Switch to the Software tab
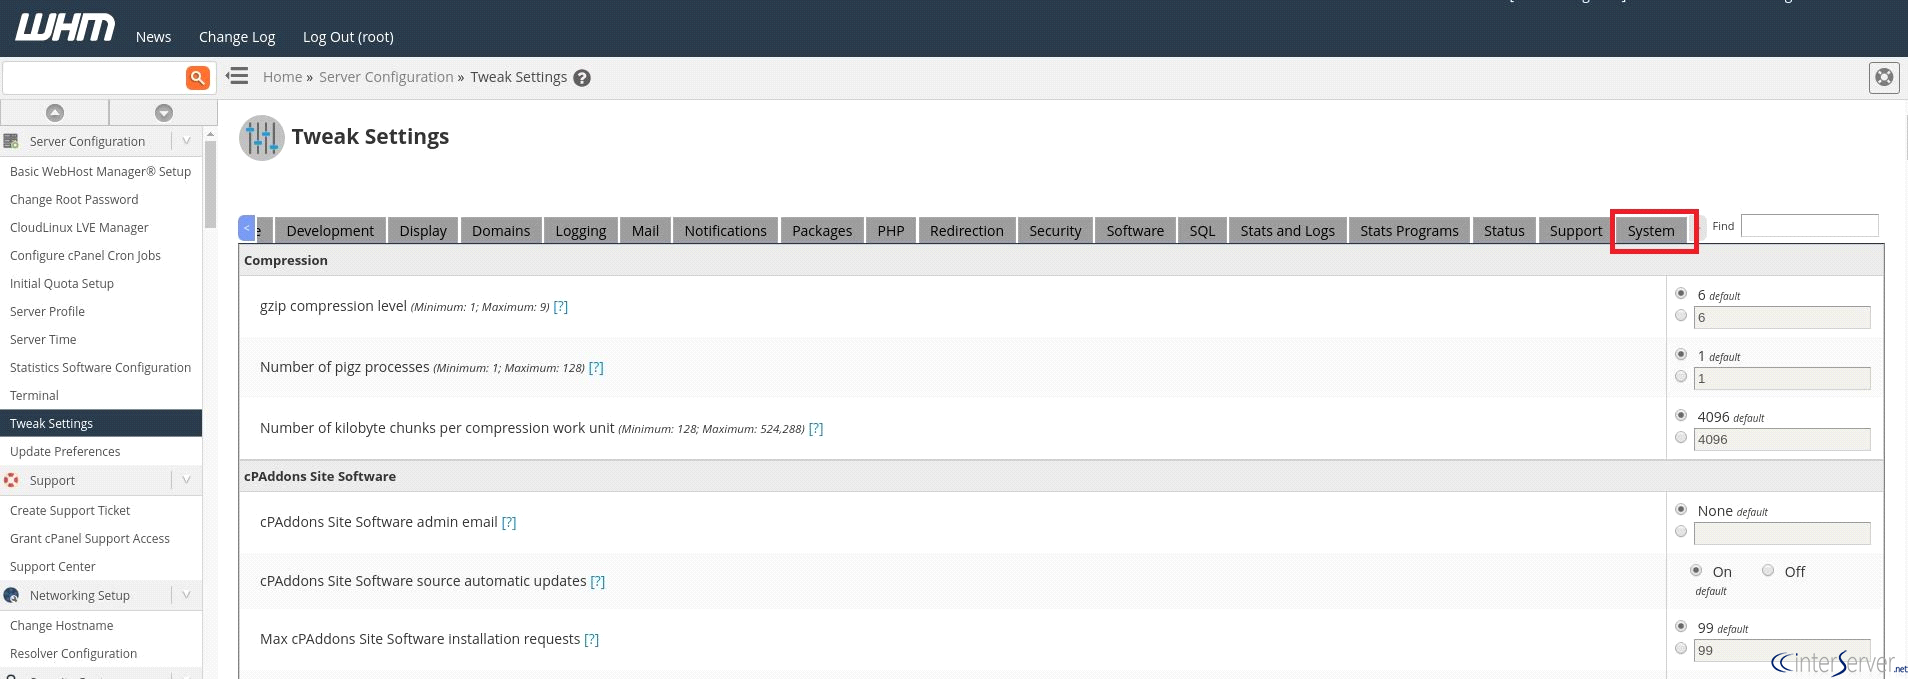The image size is (1908, 679). point(1135,231)
